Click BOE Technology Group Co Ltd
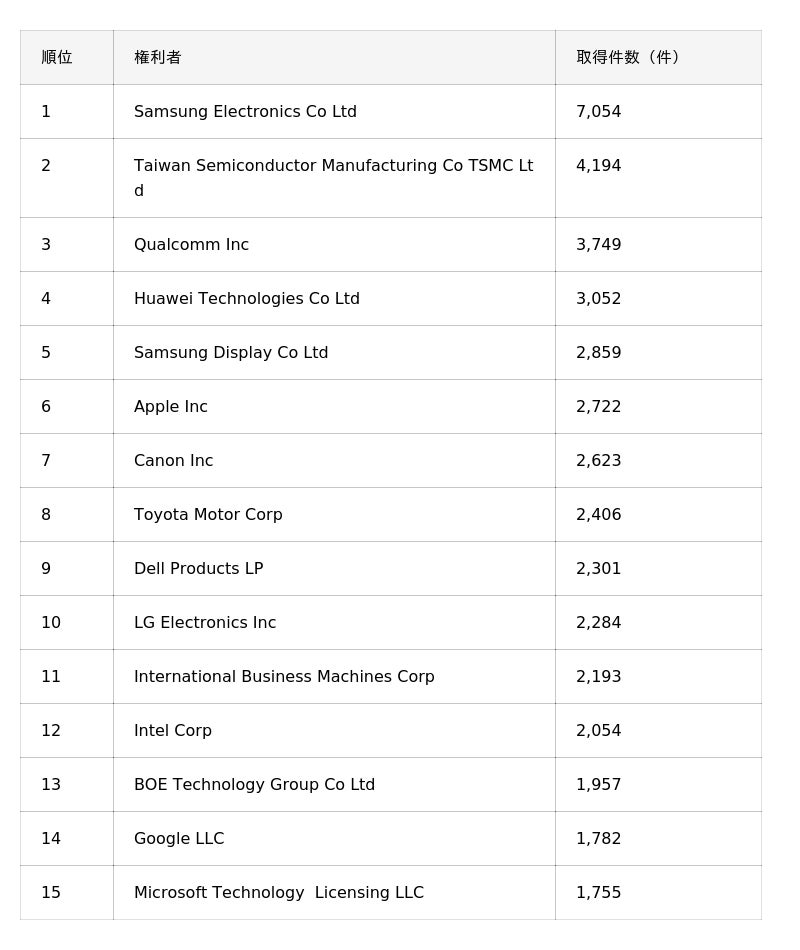This screenshot has height=950, width=800. (x=254, y=785)
